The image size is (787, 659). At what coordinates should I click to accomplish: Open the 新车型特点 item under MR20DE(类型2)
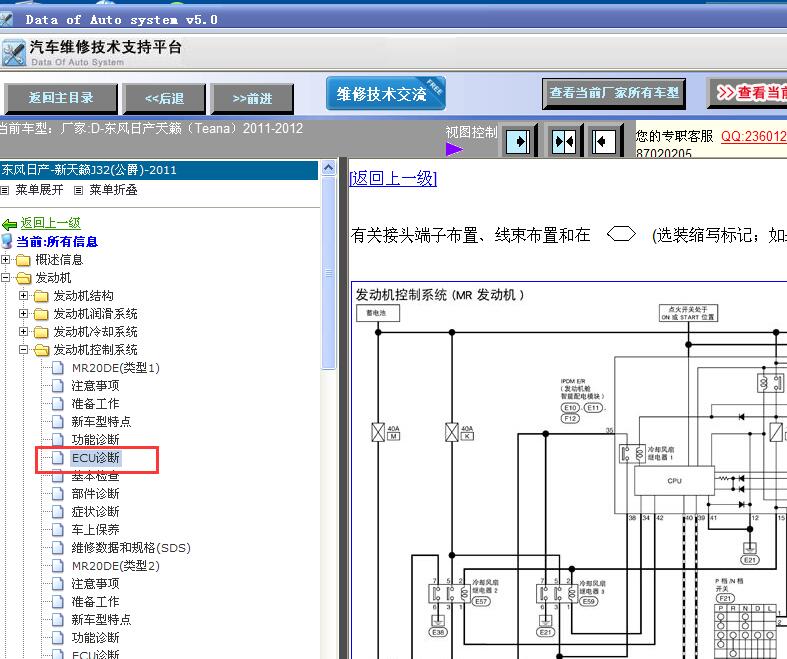101,620
